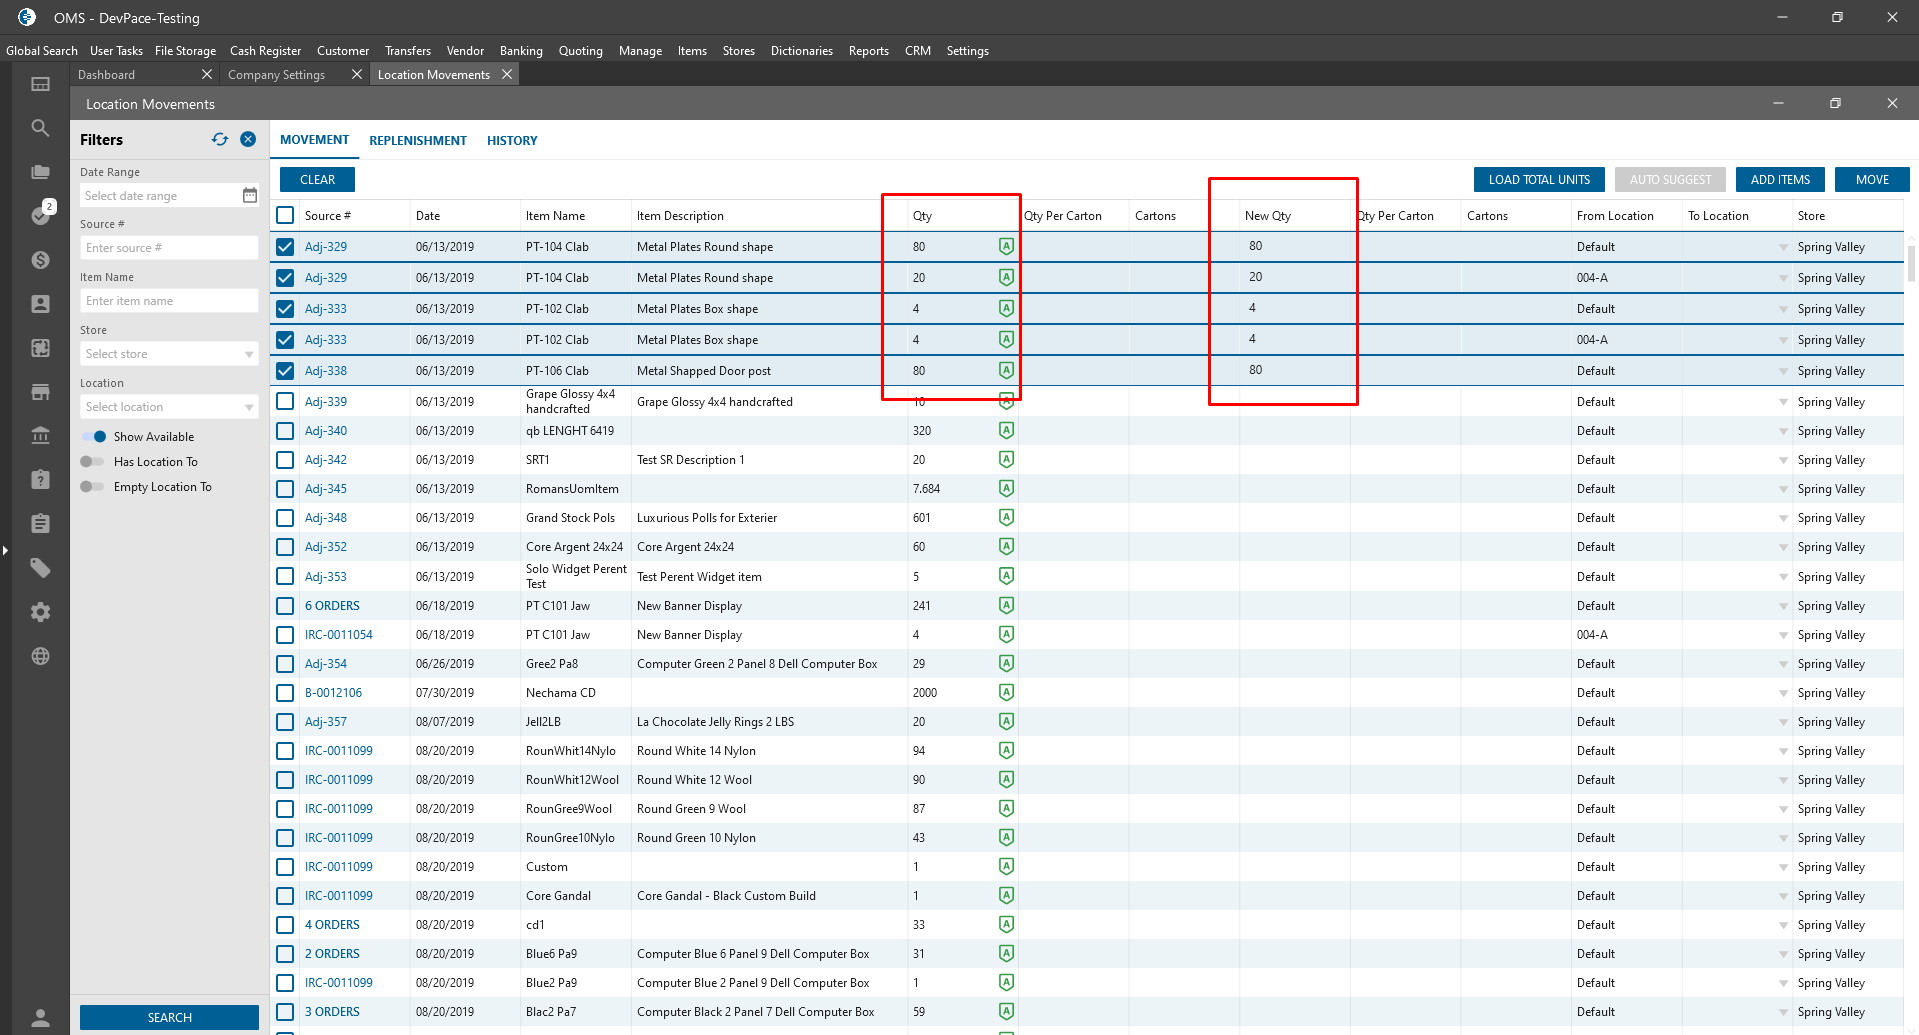Click the price tag icon in sidebar
Screen dimensions: 1919x1035
(x=40, y=568)
